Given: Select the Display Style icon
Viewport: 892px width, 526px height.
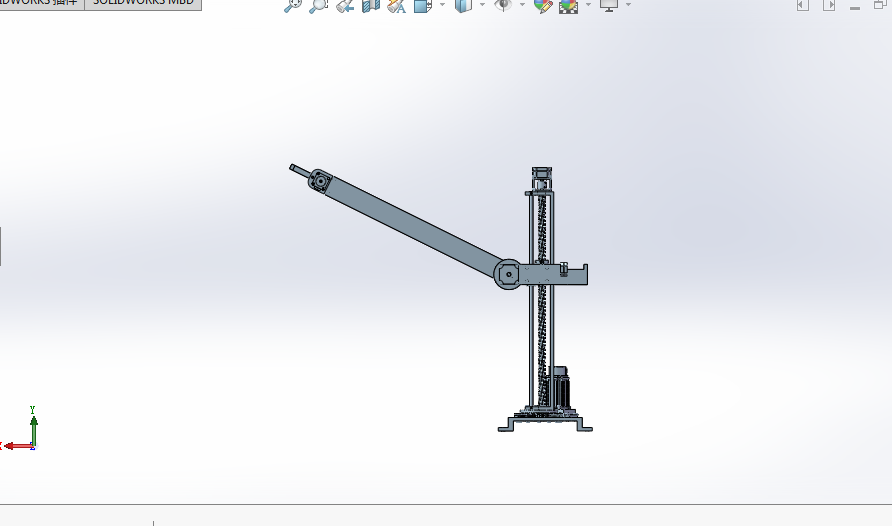Looking at the screenshot, I should 463,6.
